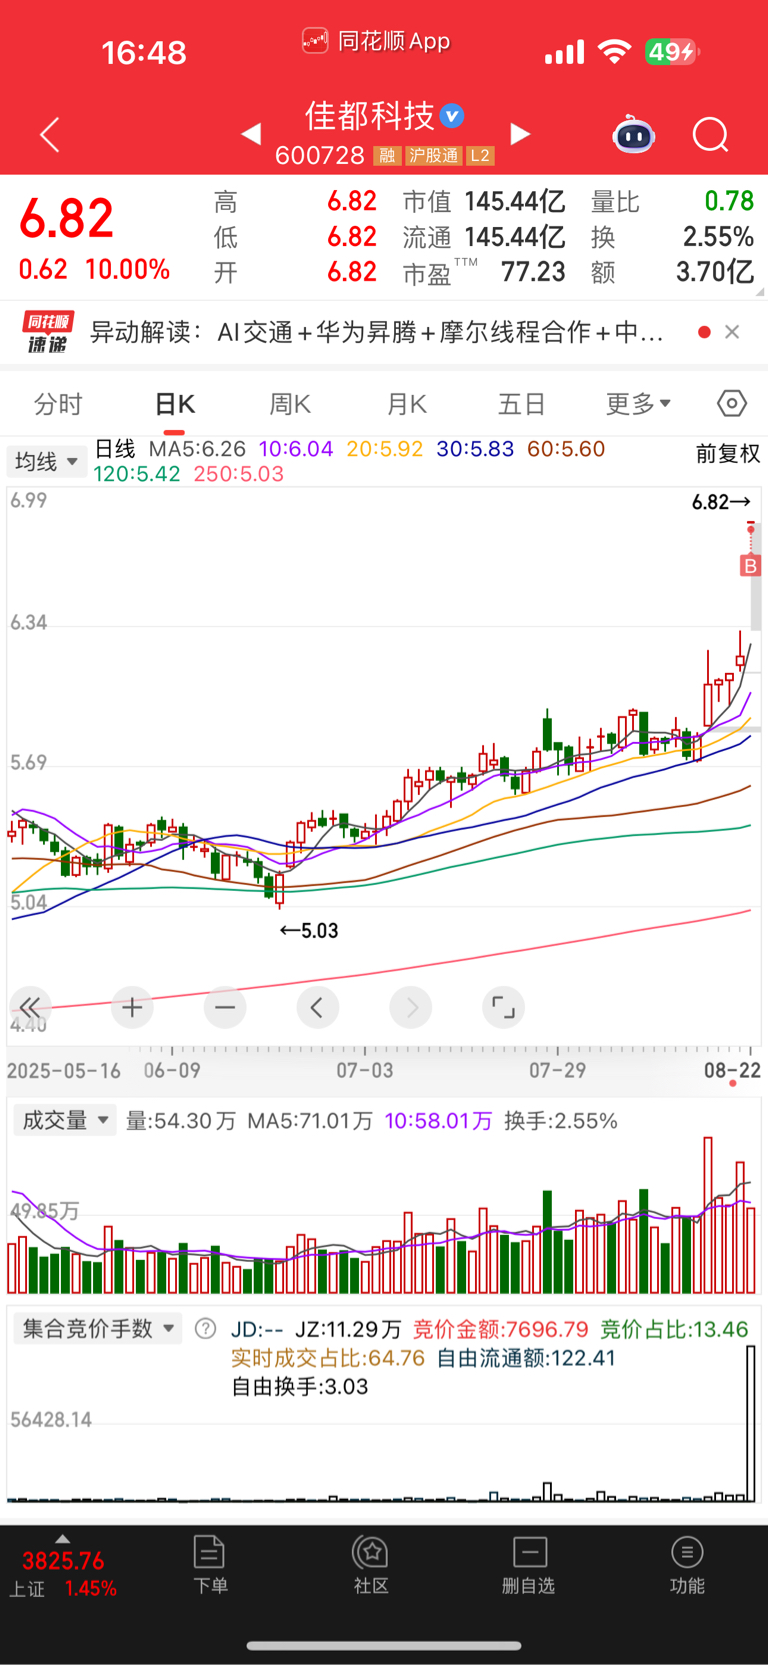The image size is (768, 1665).
Task: Expand chart to fullscreen landscape
Action: click(x=503, y=1007)
